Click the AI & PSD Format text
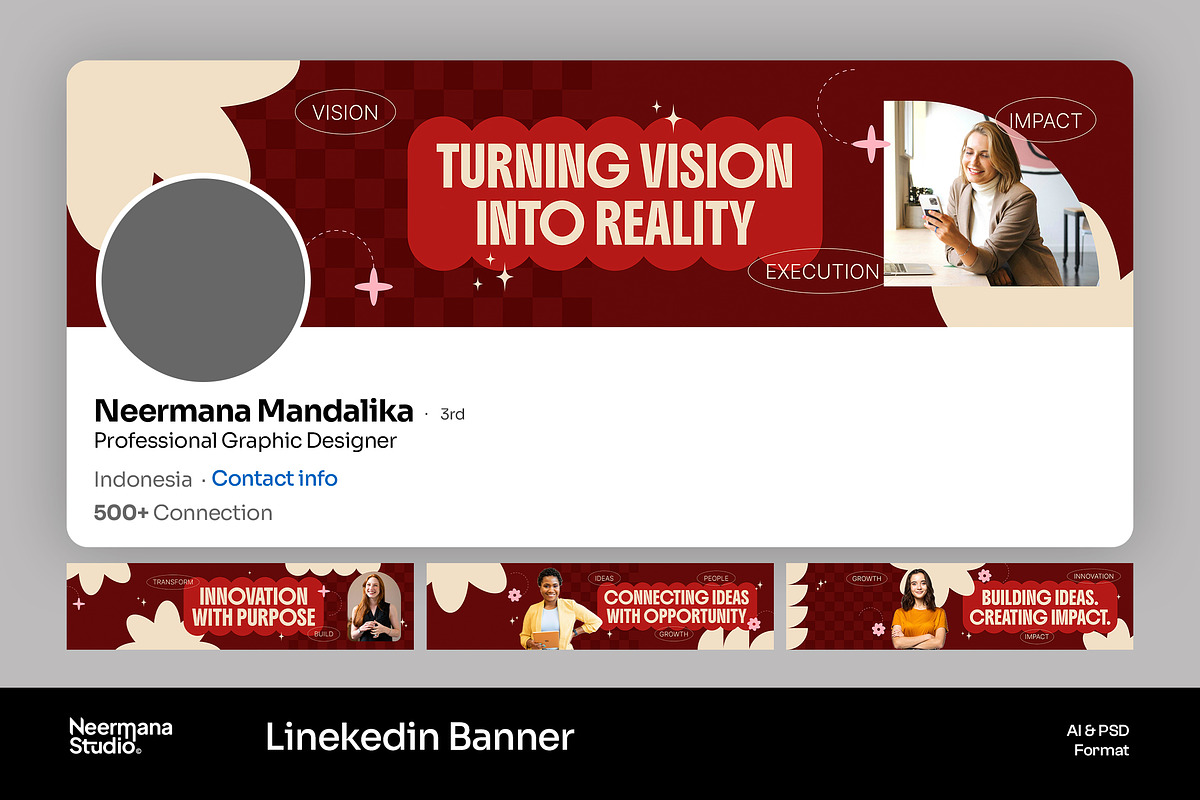1200x800 pixels. click(x=1097, y=740)
